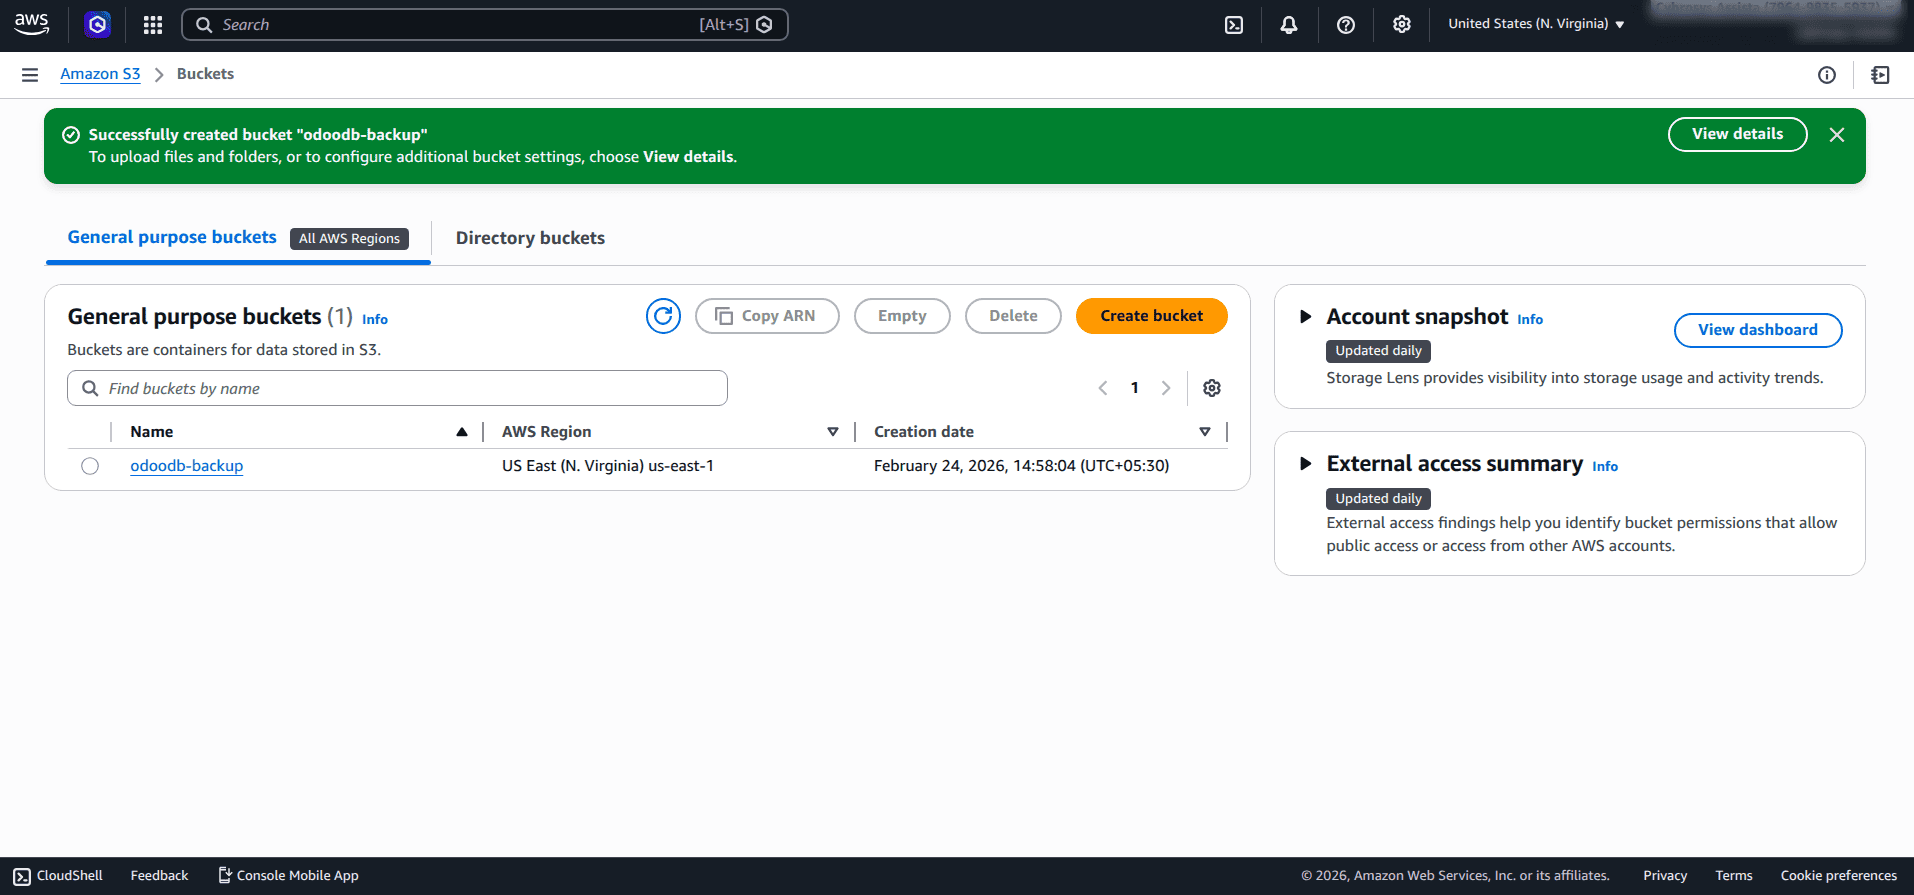
Task: Open the tools panel icon at right
Action: click(x=1880, y=75)
